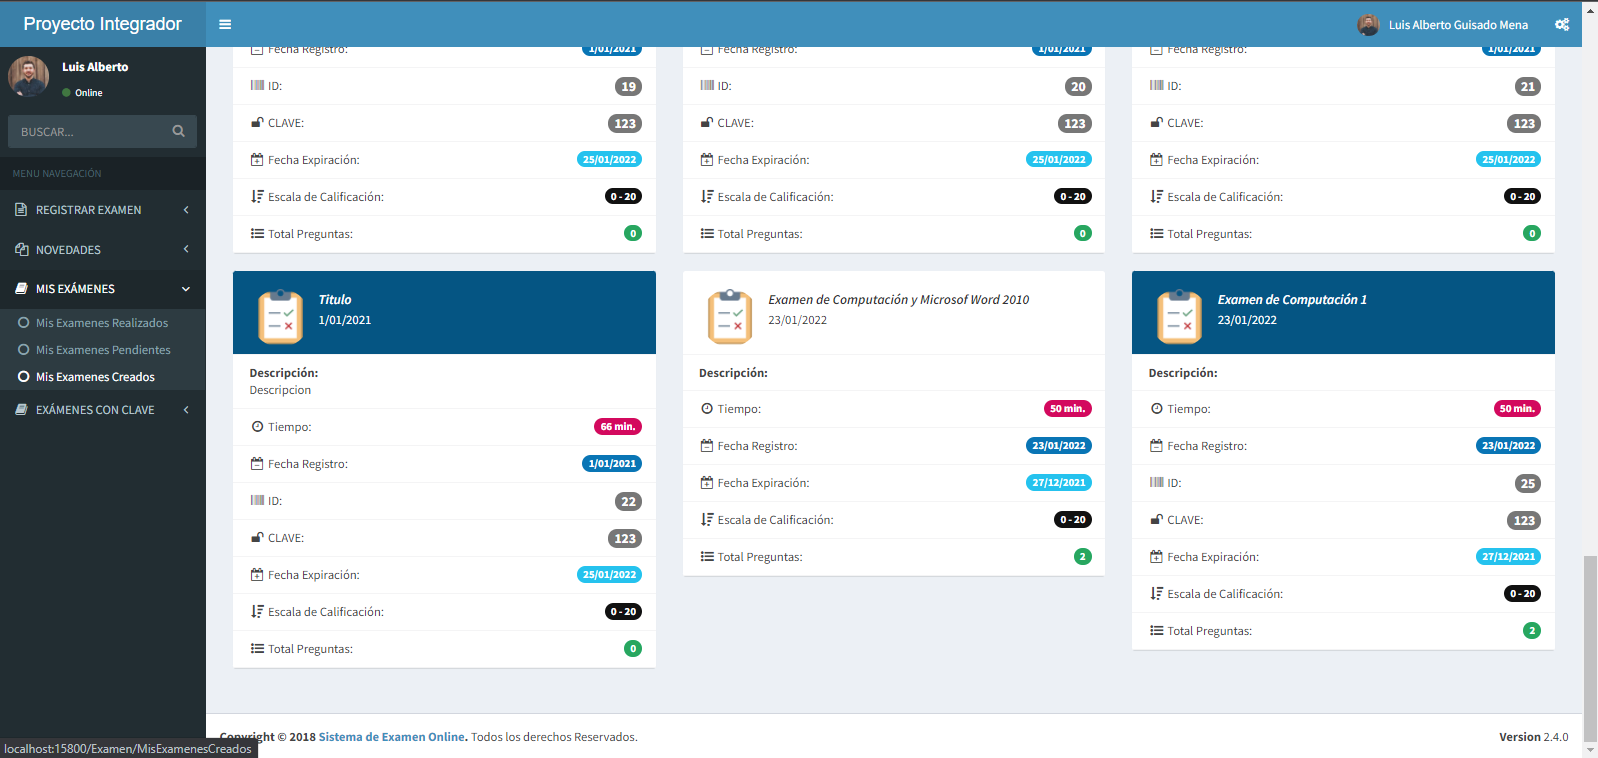Click the clock icon next to Tiempo in the Titulo card
The height and width of the screenshot is (758, 1598).
257,427
